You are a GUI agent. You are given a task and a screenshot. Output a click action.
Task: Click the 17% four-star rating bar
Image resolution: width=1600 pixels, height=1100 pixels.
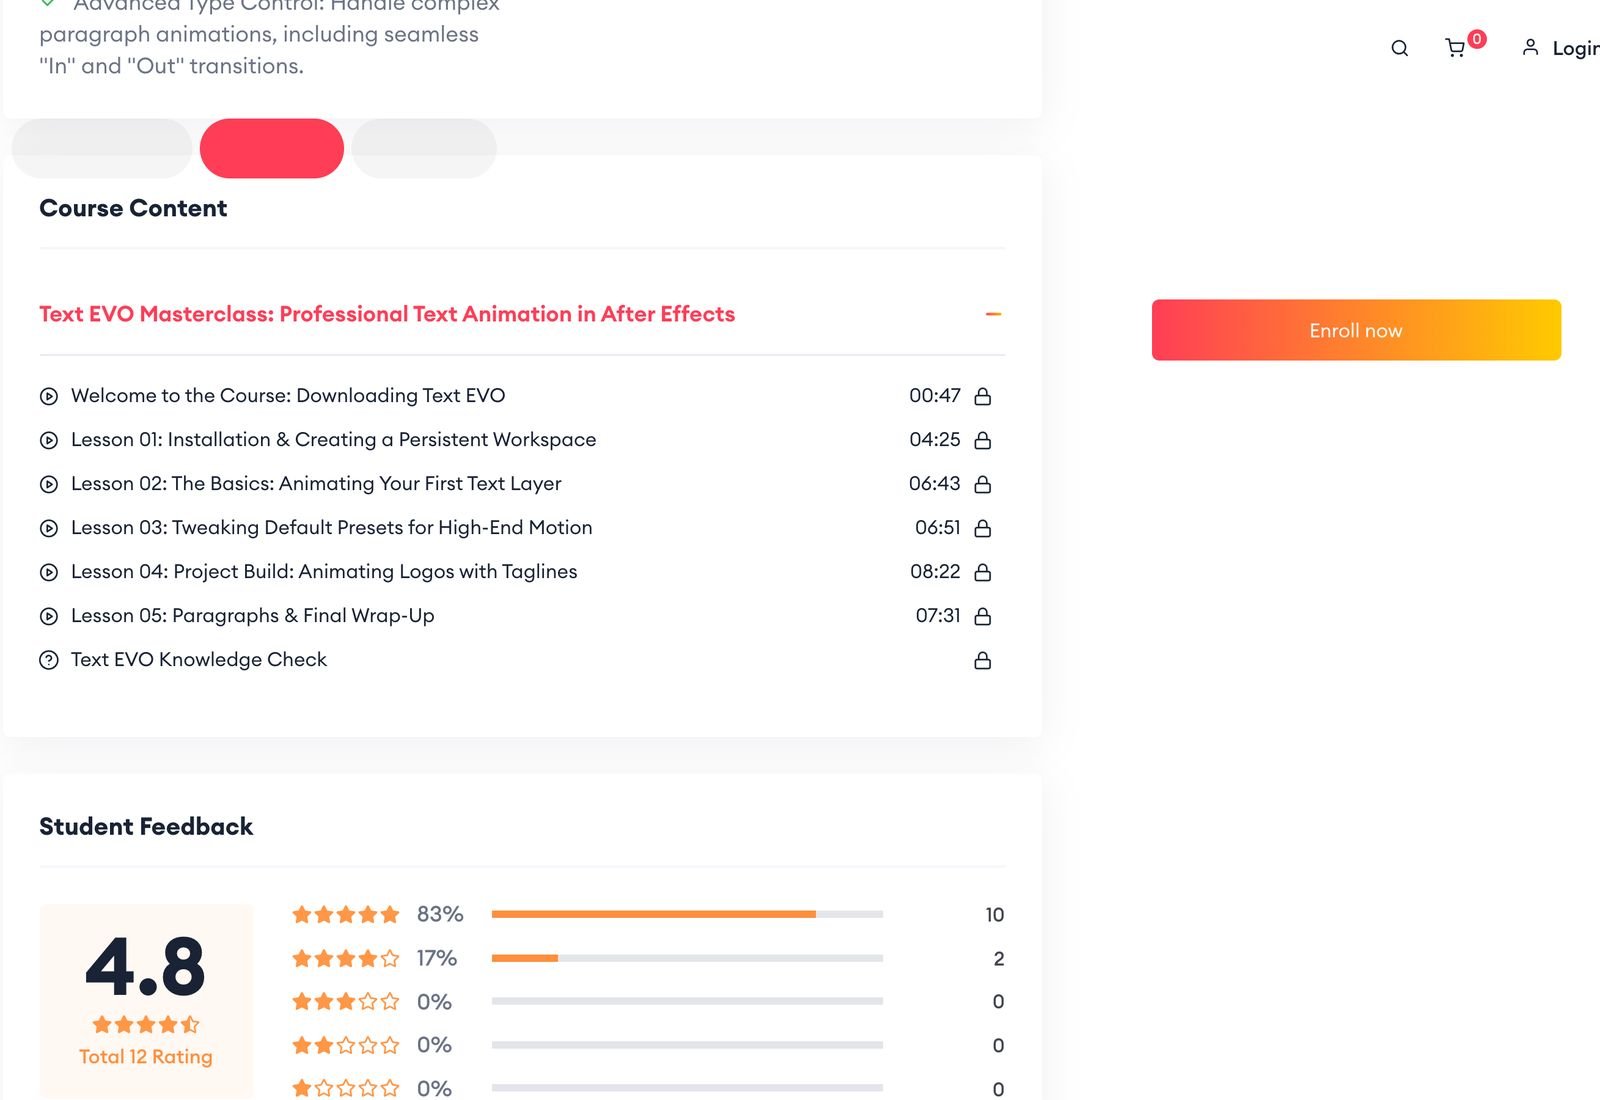687,958
